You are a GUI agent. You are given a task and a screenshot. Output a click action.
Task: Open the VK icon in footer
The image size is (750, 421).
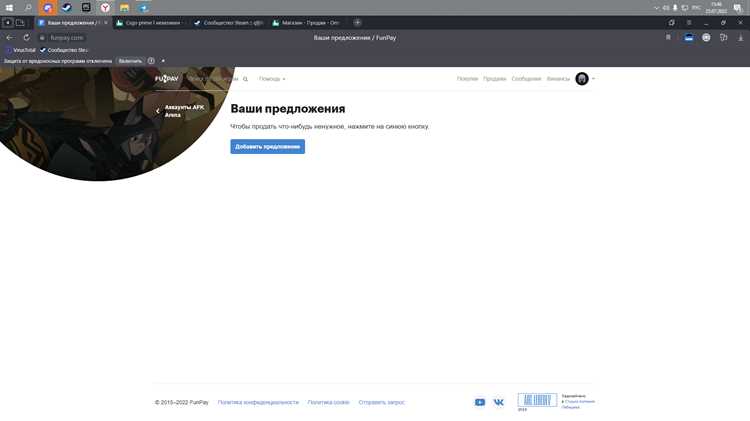coord(498,402)
